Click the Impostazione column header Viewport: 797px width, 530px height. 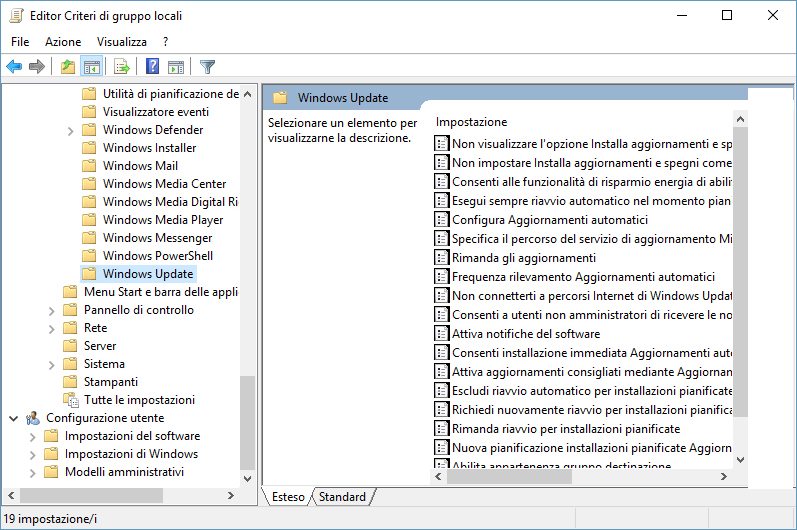tap(472, 122)
